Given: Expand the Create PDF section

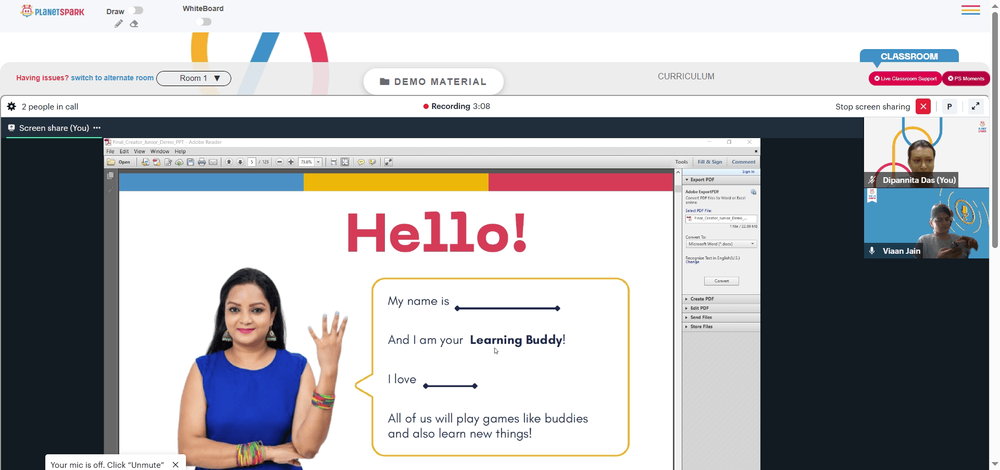Looking at the screenshot, I should 721,298.
